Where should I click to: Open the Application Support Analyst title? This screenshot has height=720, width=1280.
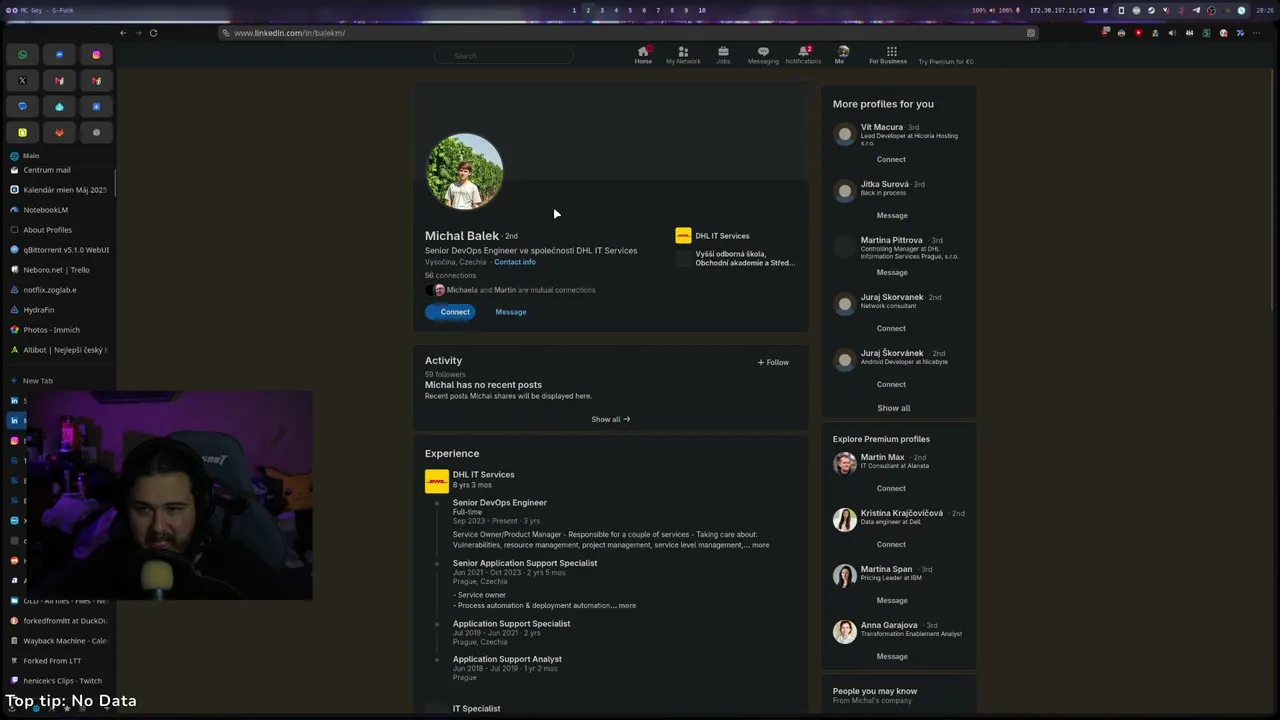[507, 659]
